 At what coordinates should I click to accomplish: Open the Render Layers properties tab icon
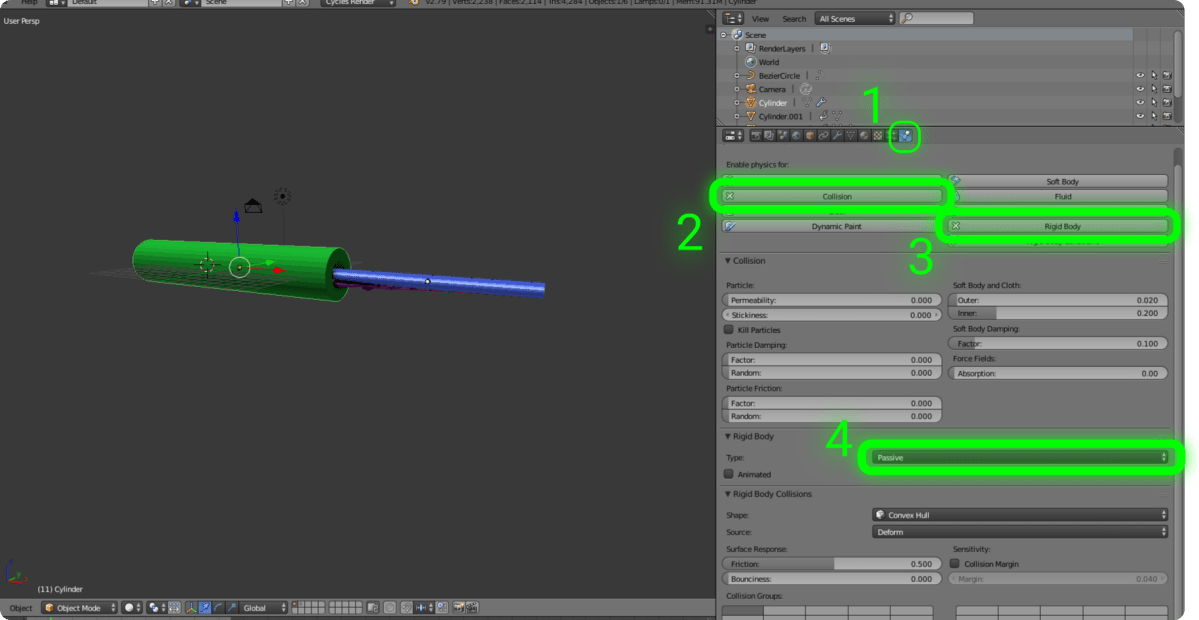(x=768, y=135)
